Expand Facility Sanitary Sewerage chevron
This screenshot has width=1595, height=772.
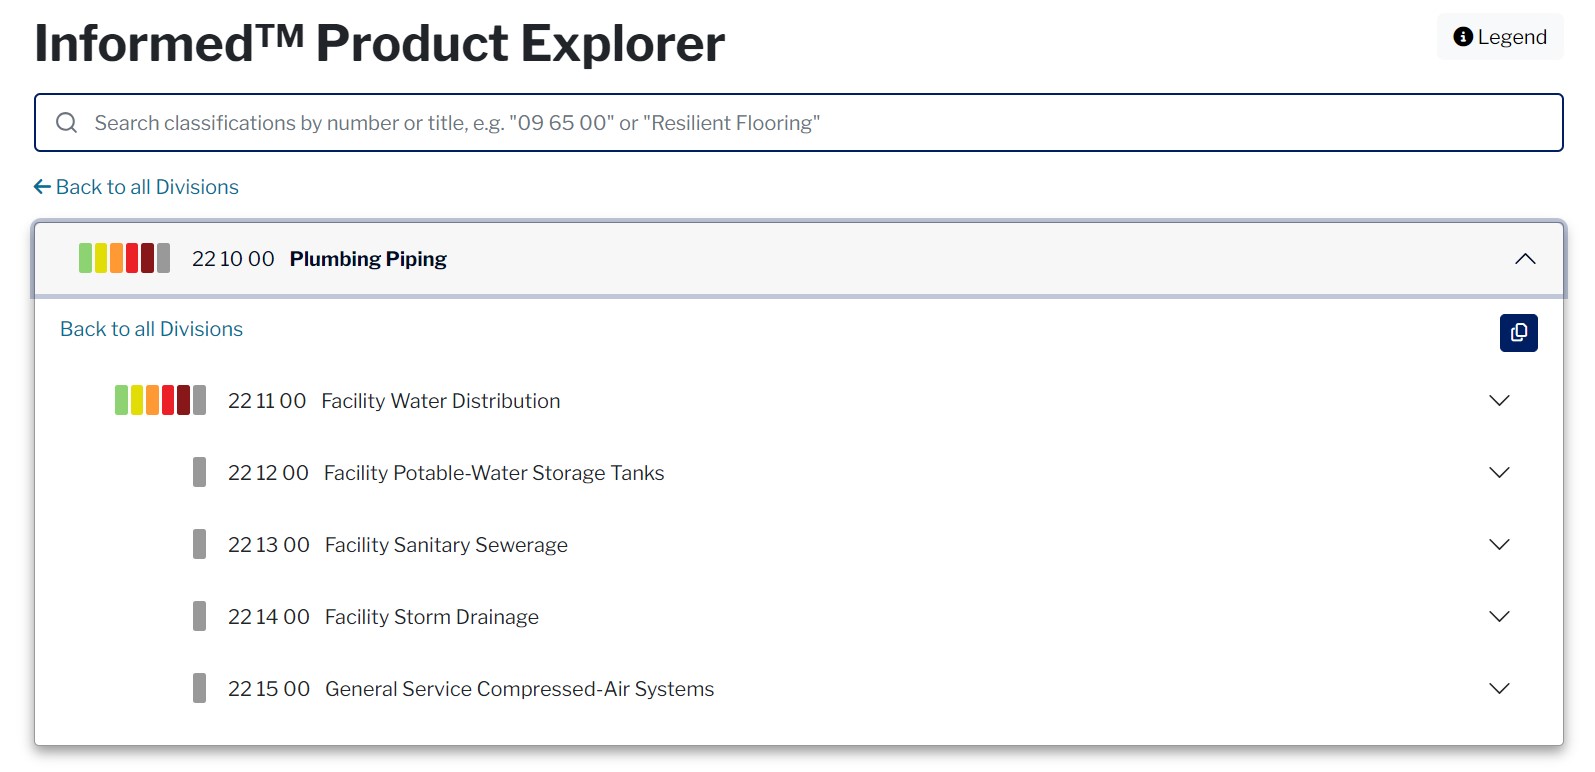pyautogui.click(x=1498, y=545)
